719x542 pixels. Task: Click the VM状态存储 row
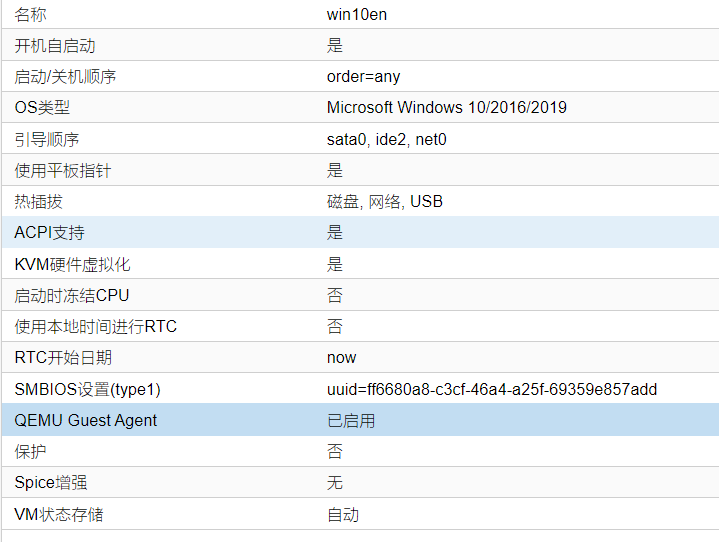pyautogui.click(x=360, y=514)
